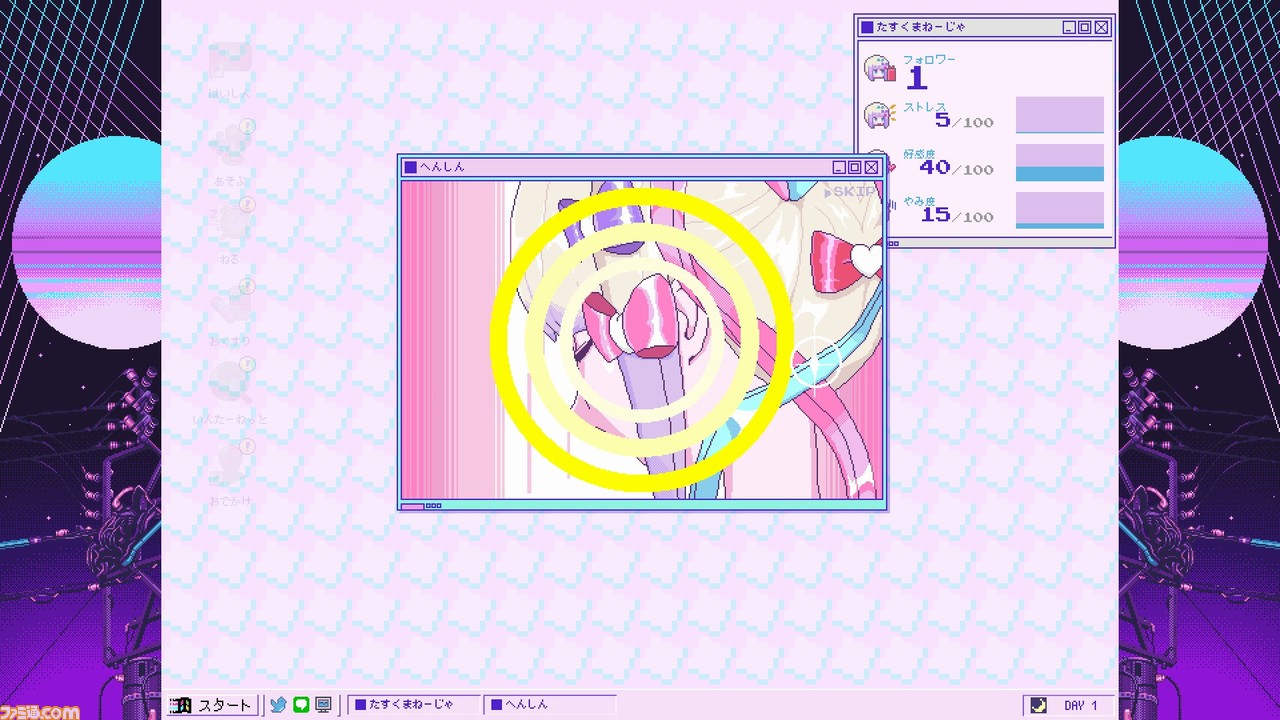Open the スタート menu button
Viewport: 1280px width, 720px height.
[x=211, y=705]
